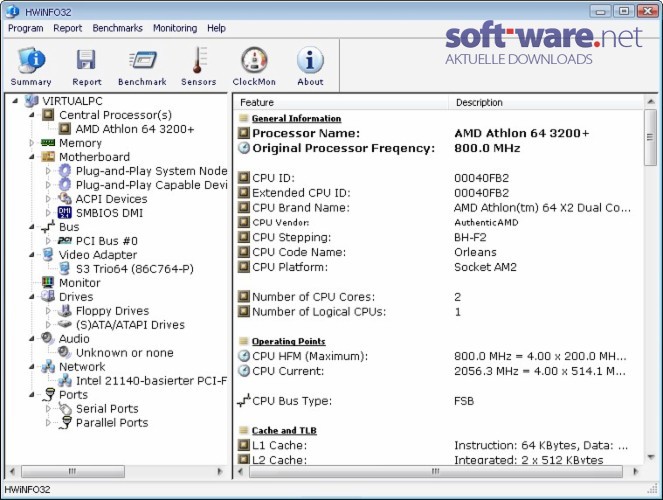
Task: Select the CPU Current row
Action: 438,371
